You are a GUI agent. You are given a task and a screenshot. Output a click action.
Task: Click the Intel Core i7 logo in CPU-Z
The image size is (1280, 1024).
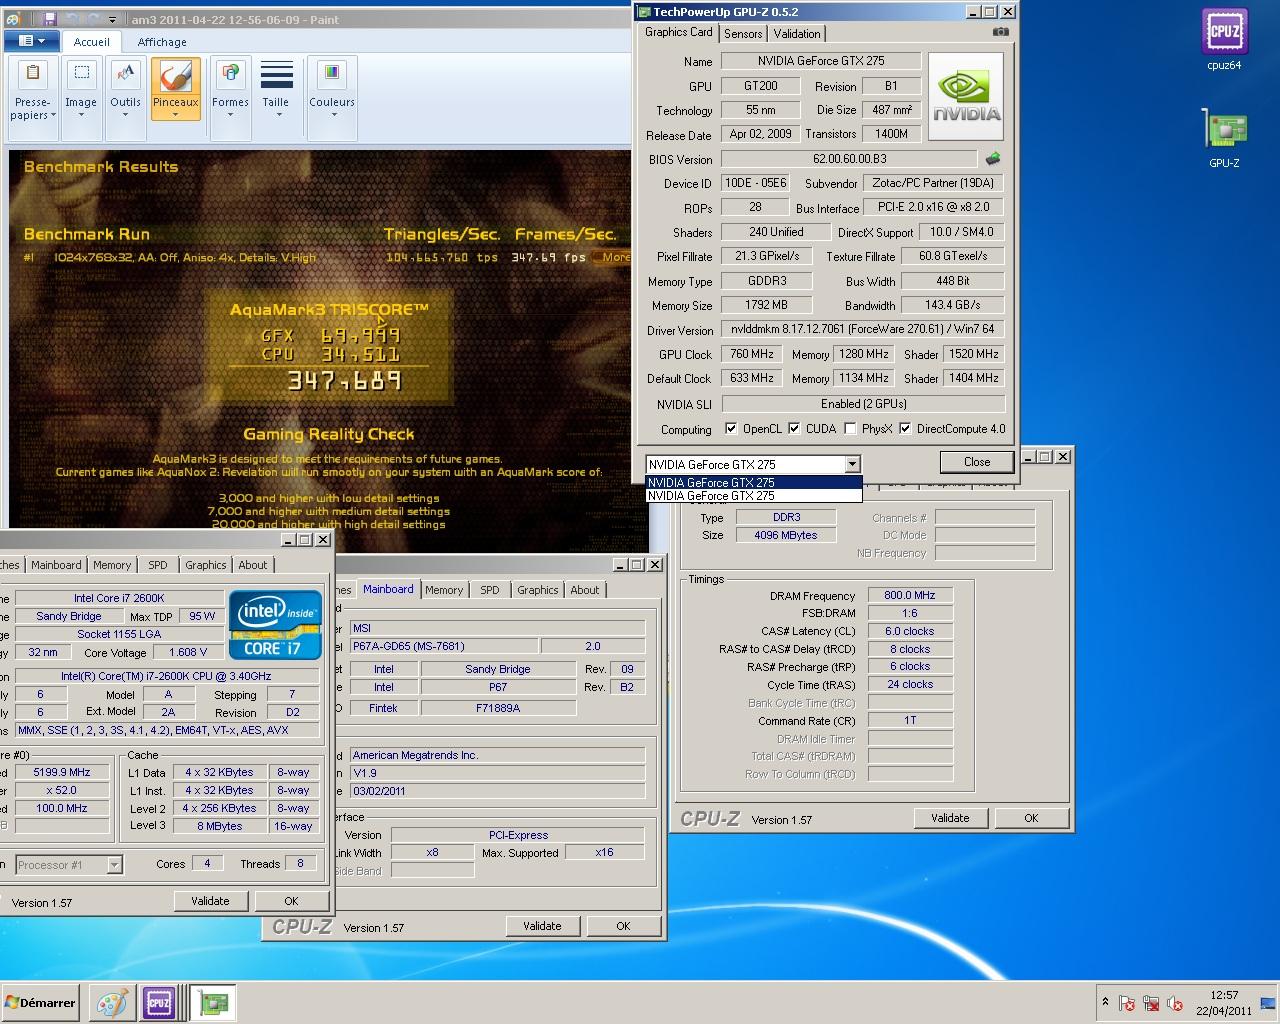pos(275,625)
